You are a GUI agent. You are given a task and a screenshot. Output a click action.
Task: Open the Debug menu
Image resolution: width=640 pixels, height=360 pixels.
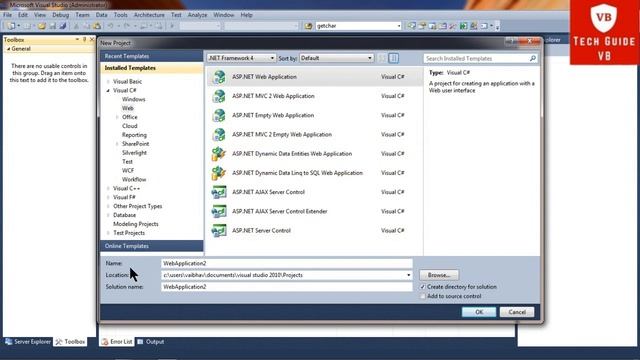tap(60, 15)
